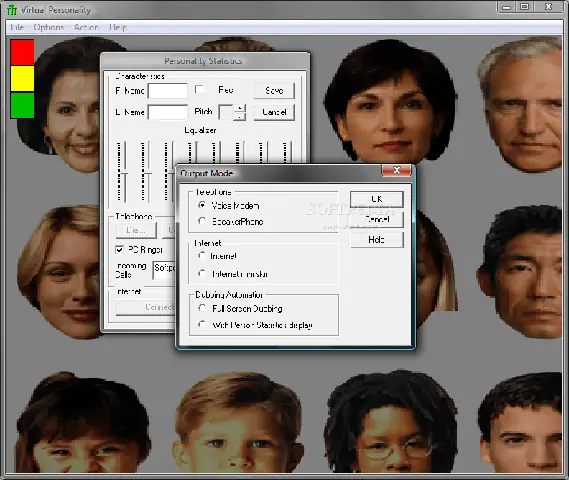Choose the Internet radio button

coord(202,255)
